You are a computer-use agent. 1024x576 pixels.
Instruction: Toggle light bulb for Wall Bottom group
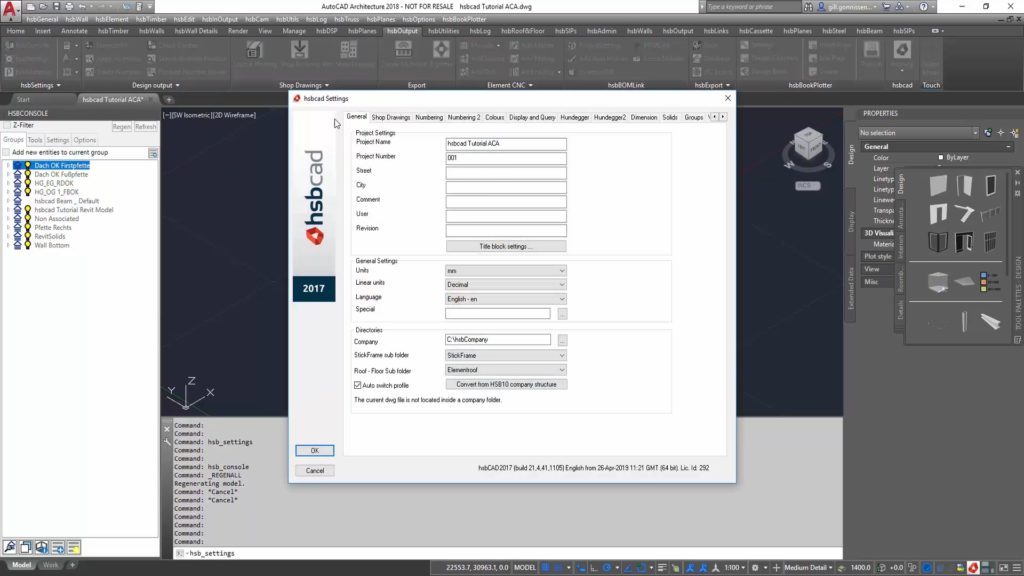pyautogui.click(x=28, y=246)
